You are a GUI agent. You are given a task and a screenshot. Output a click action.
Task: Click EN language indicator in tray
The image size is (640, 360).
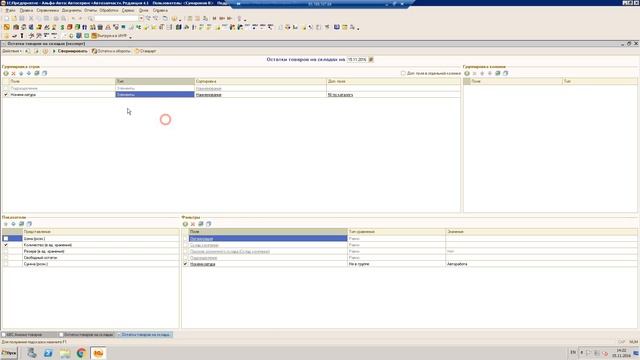coord(573,352)
